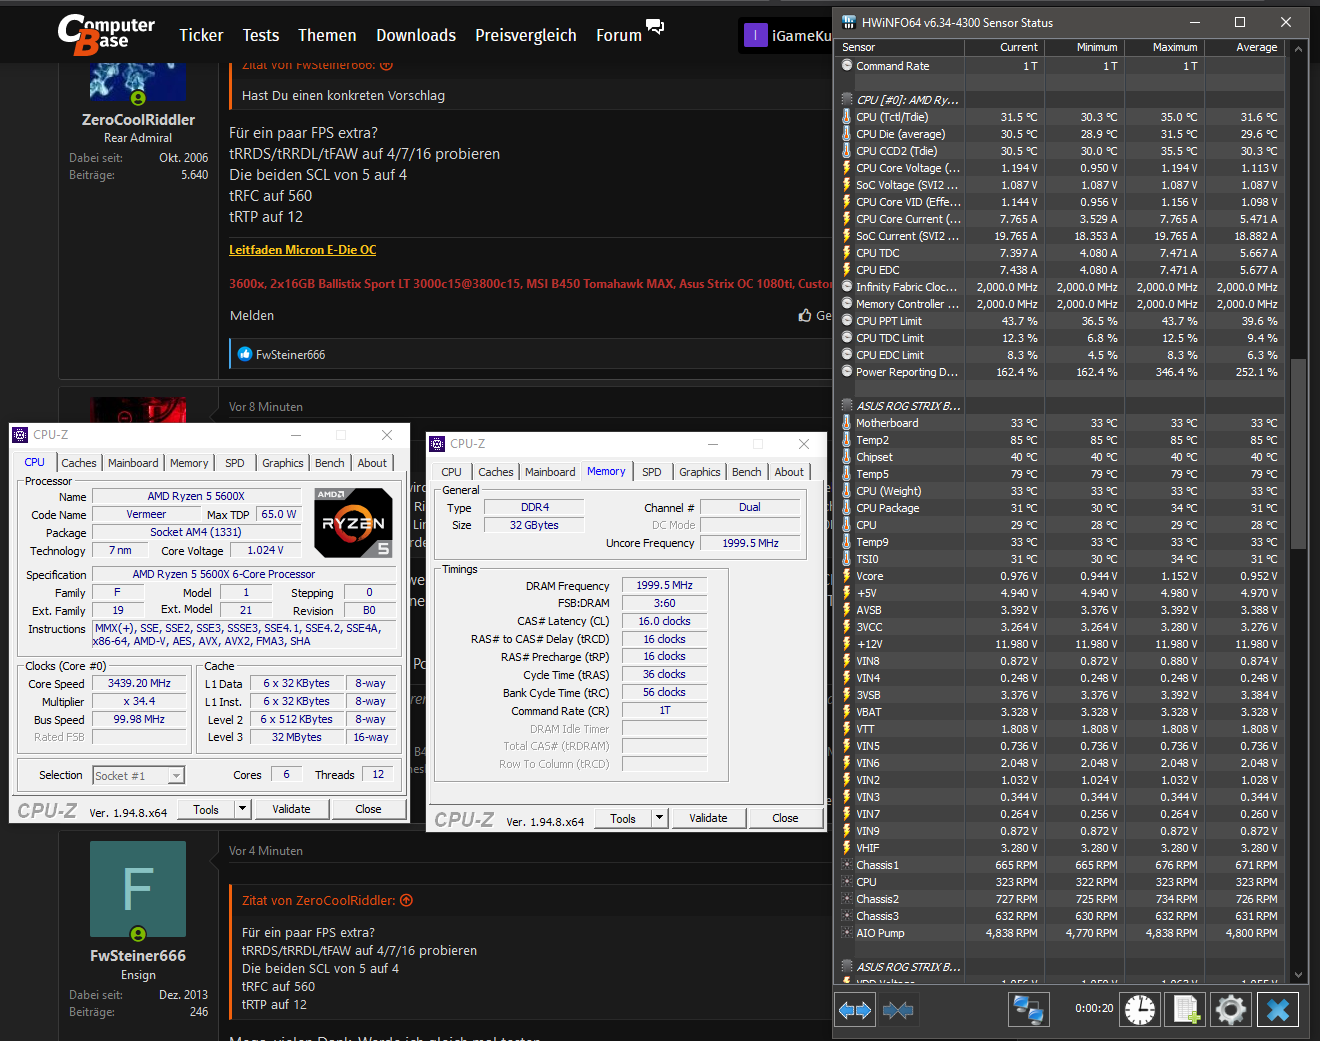Click Vcore voltage lightning icon
The image size is (1320, 1041).
point(847,576)
